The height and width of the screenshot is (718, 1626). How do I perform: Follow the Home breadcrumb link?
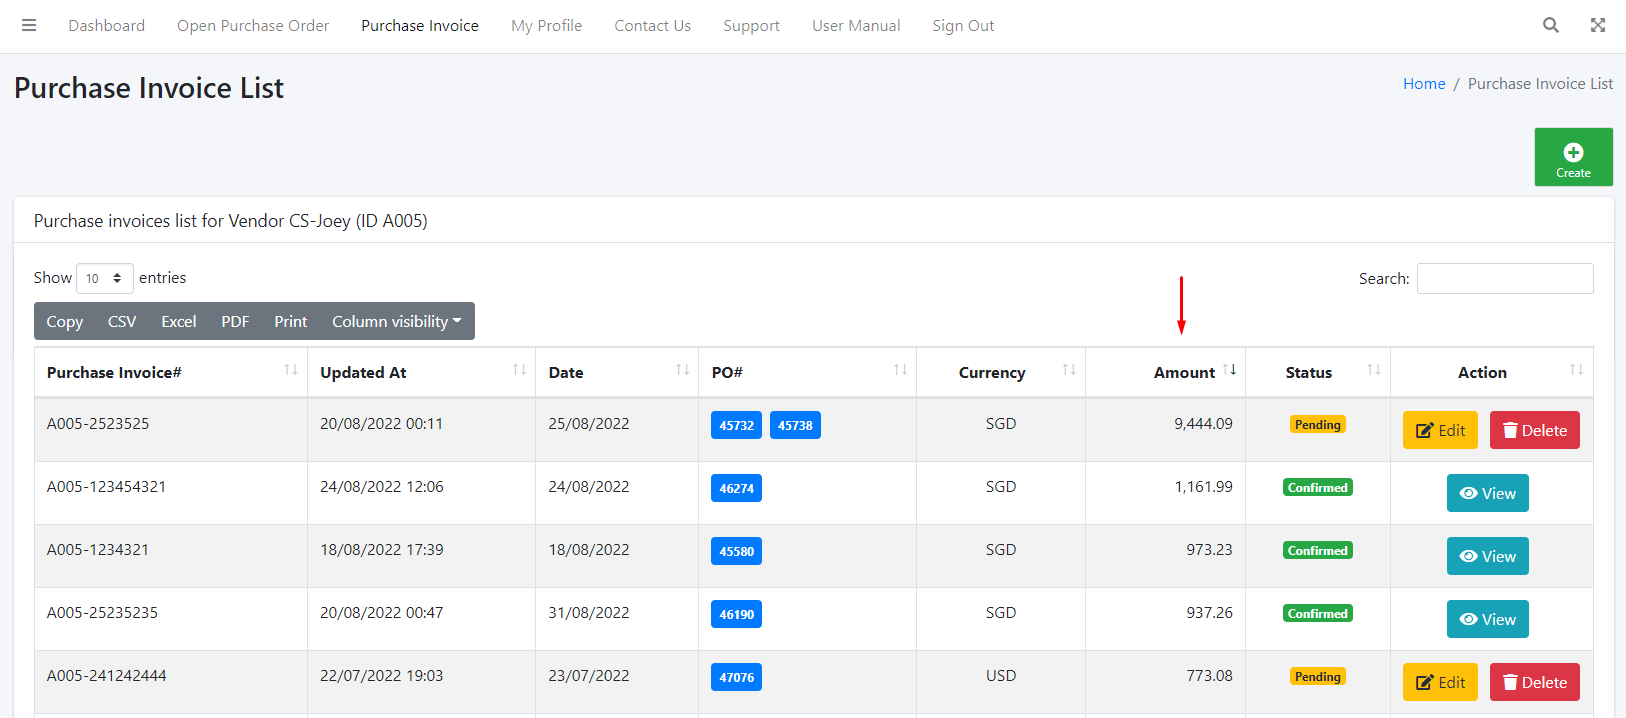tap(1423, 84)
